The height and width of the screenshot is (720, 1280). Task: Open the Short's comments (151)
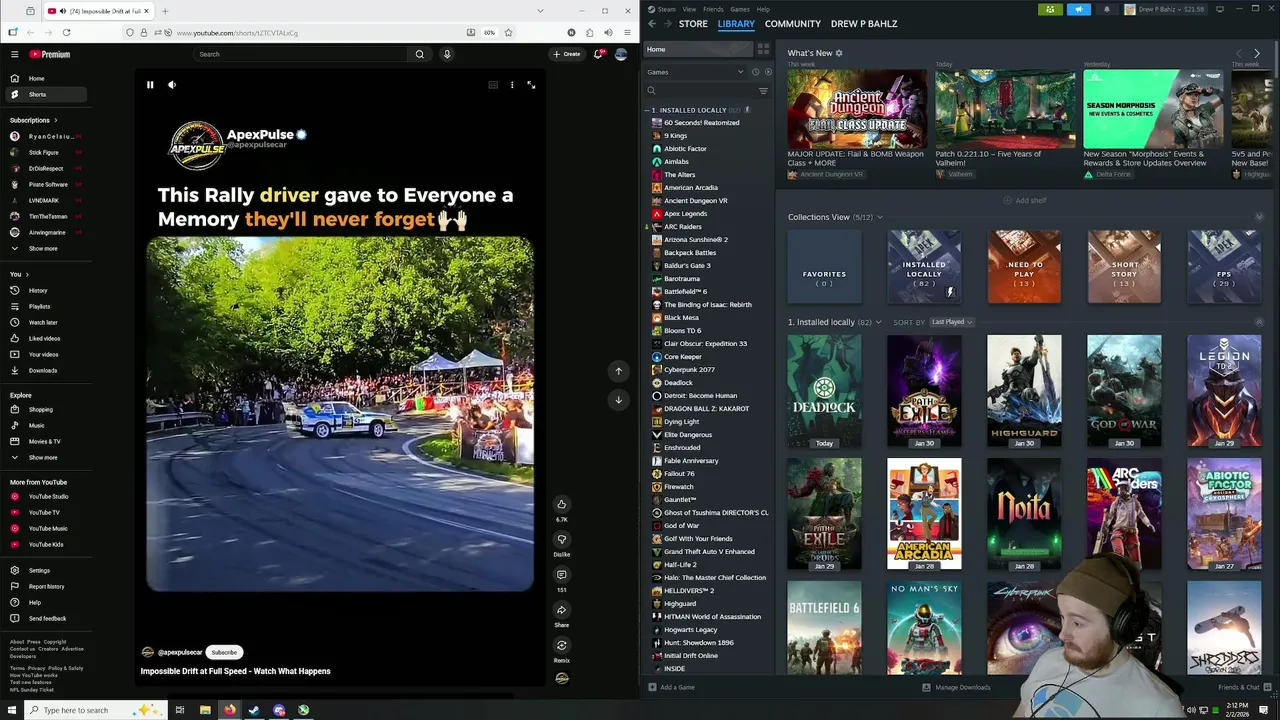pyautogui.click(x=562, y=575)
